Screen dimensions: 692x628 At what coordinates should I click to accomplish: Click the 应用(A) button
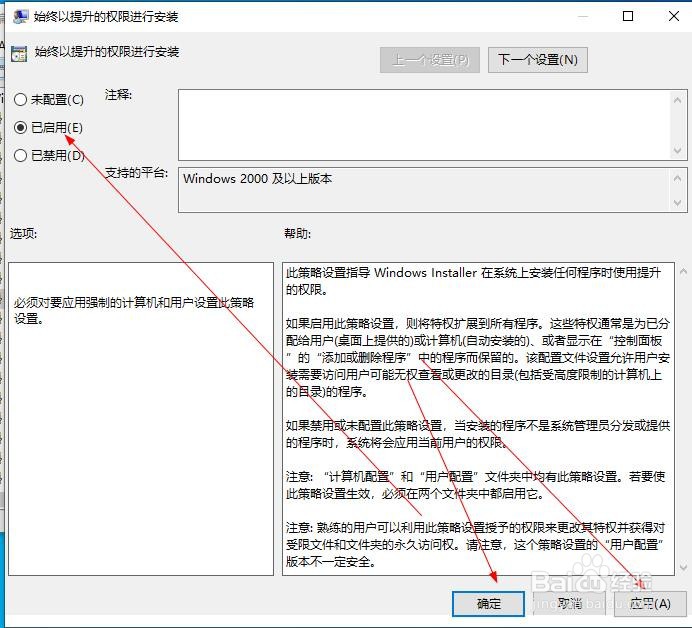[x=651, y=603]
